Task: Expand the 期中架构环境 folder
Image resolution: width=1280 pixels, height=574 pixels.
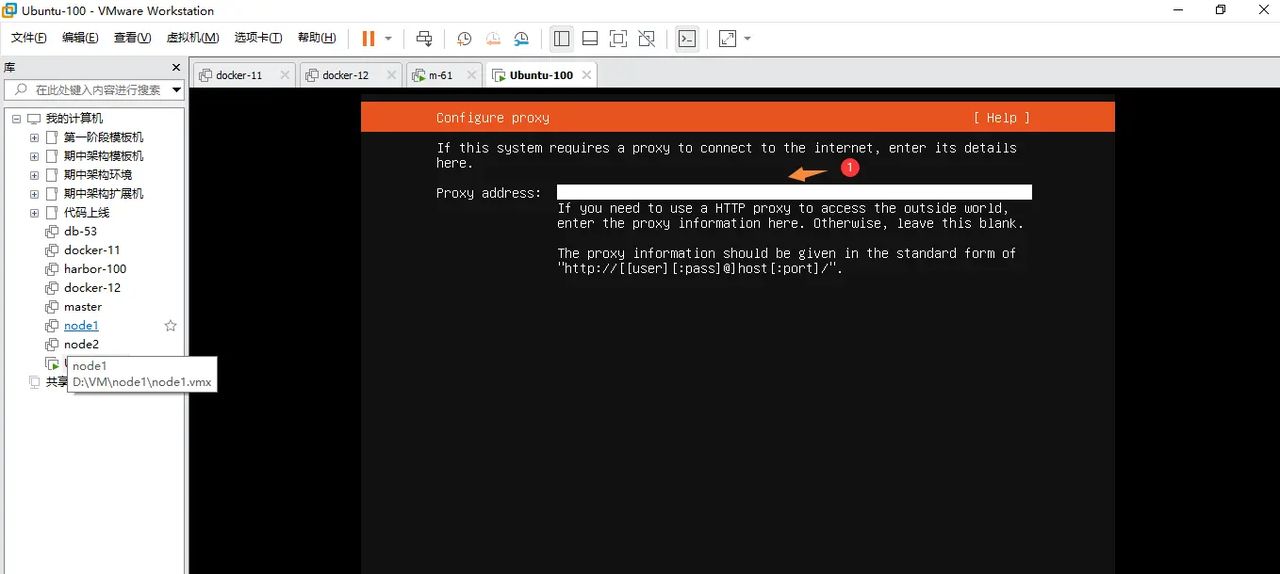Action: click(34, 175)
